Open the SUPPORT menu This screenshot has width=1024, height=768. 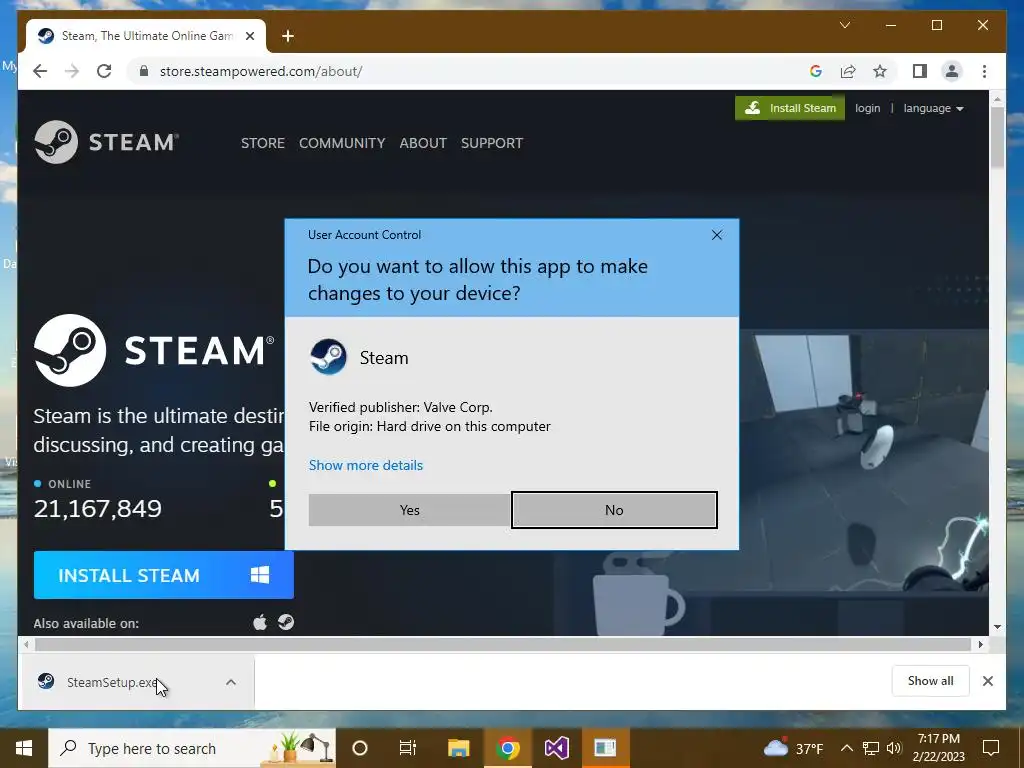(x=492, y=143)
